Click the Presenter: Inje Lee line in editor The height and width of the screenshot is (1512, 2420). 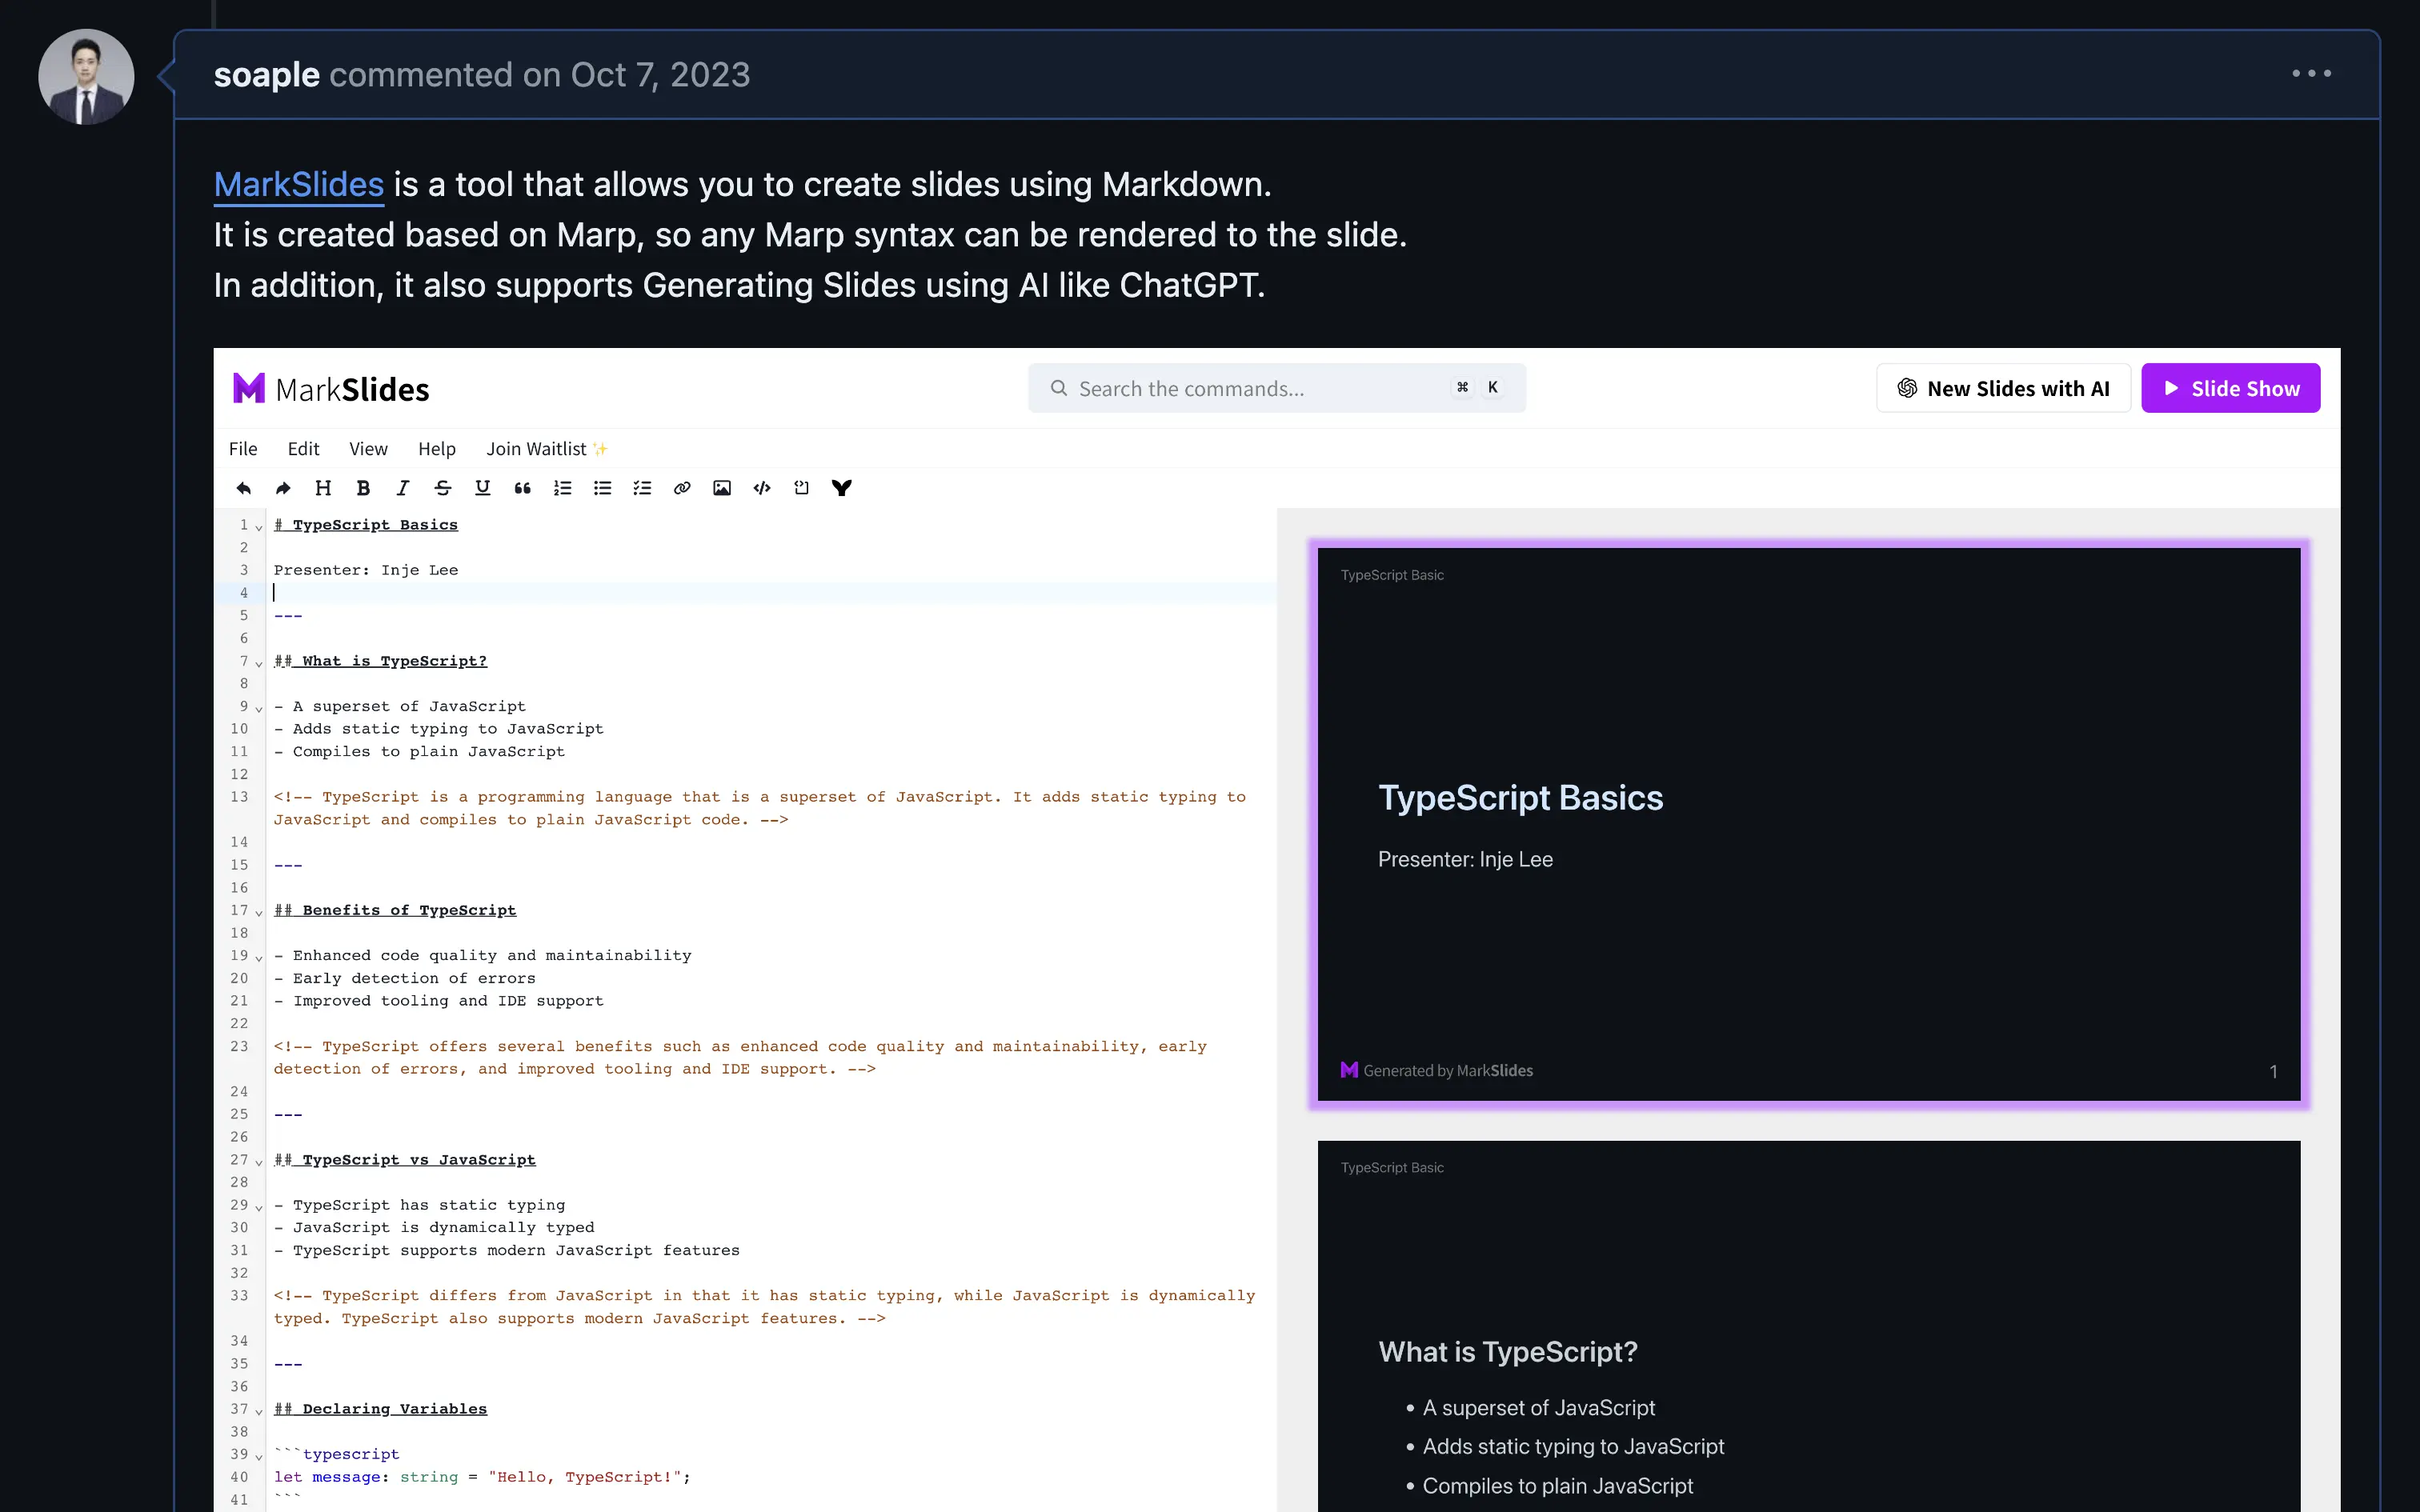coord(366,570)
